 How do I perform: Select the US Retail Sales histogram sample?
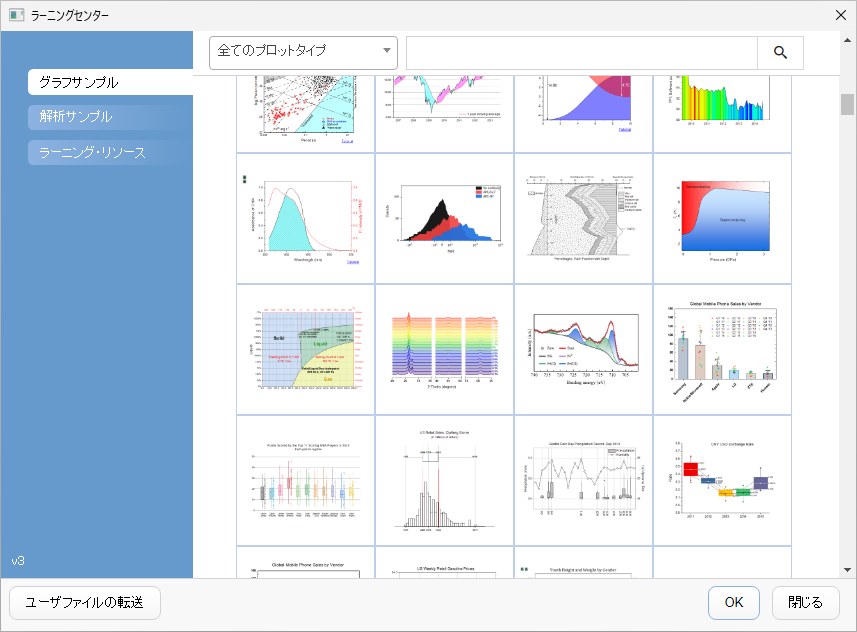443,479
